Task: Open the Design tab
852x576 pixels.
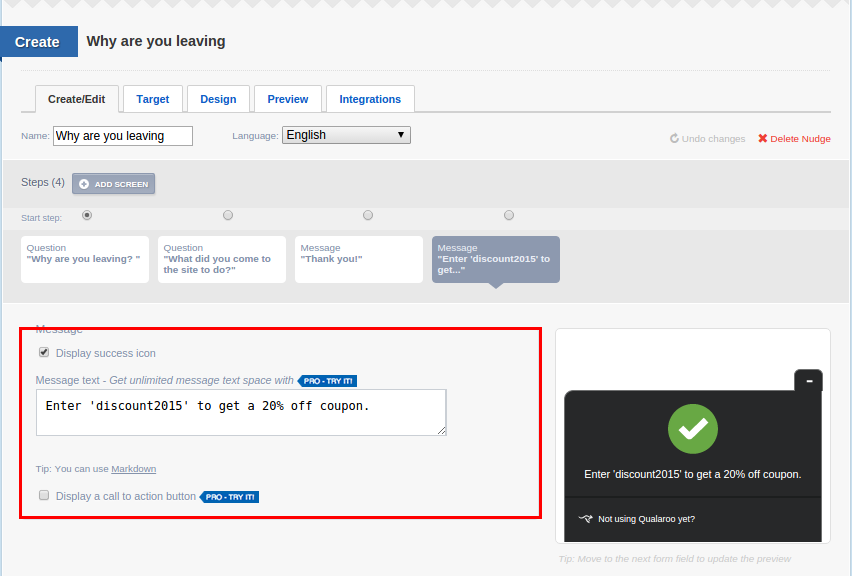Action: pyautogui.click(x=218, y=99)
